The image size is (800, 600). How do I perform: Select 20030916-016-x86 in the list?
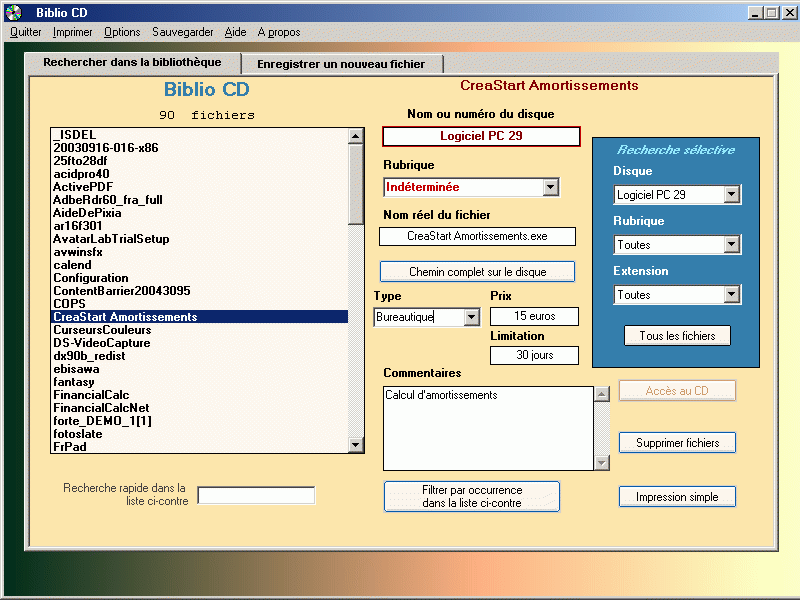(199, 148)
